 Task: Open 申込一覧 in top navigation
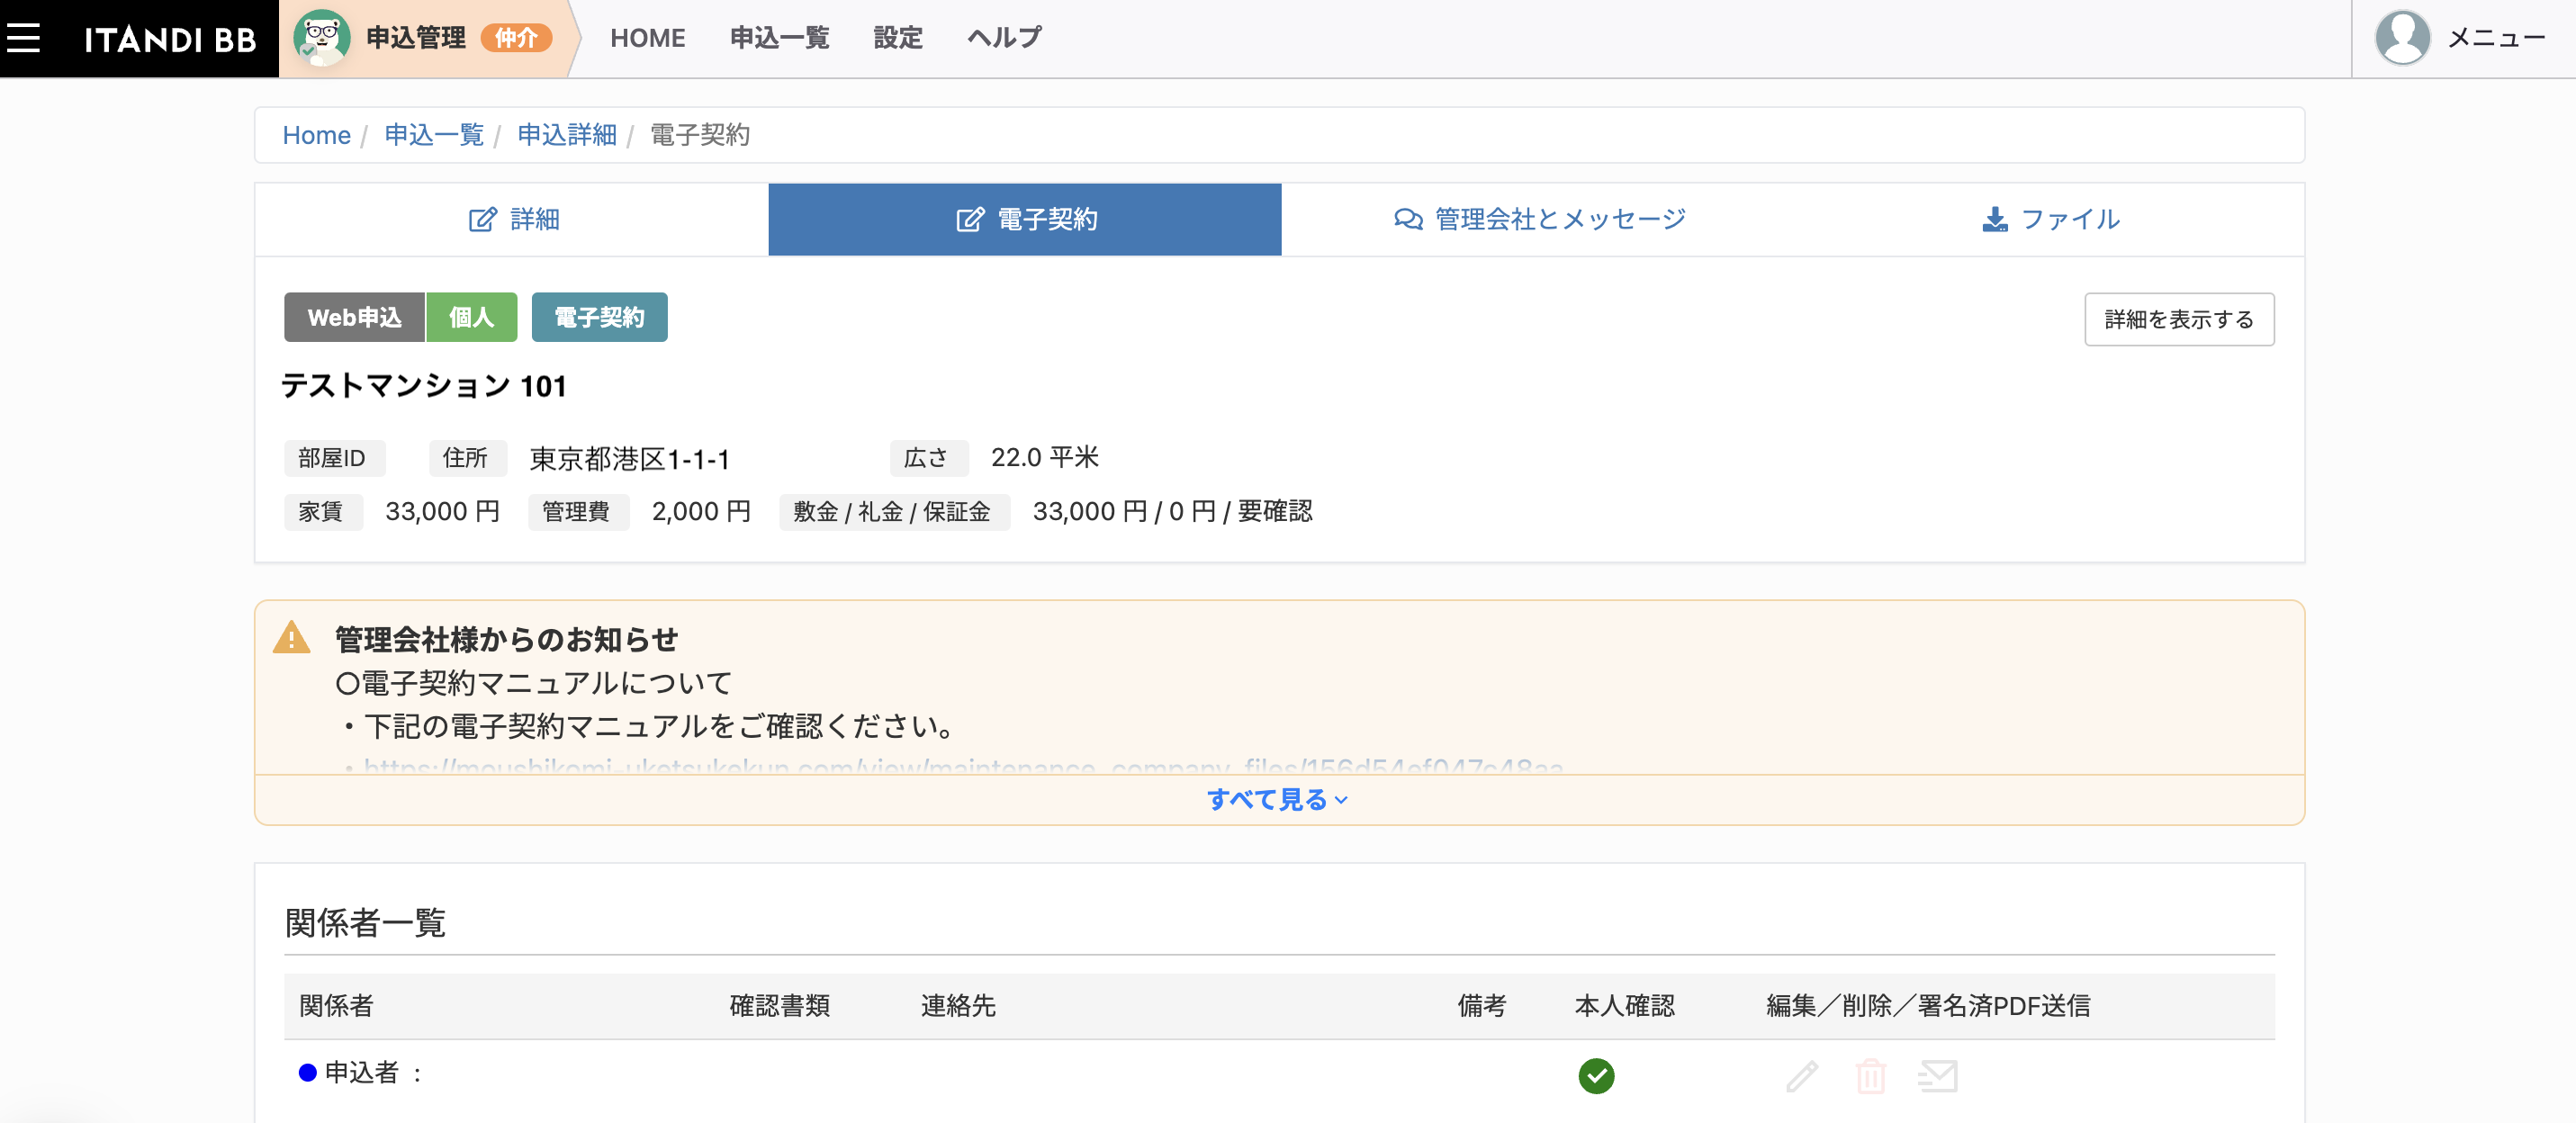779,38
